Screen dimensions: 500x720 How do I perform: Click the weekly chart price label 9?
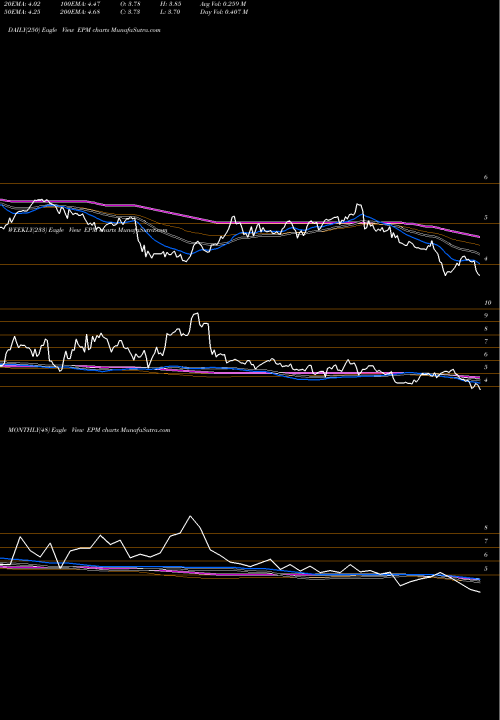[x=486, y=316]
